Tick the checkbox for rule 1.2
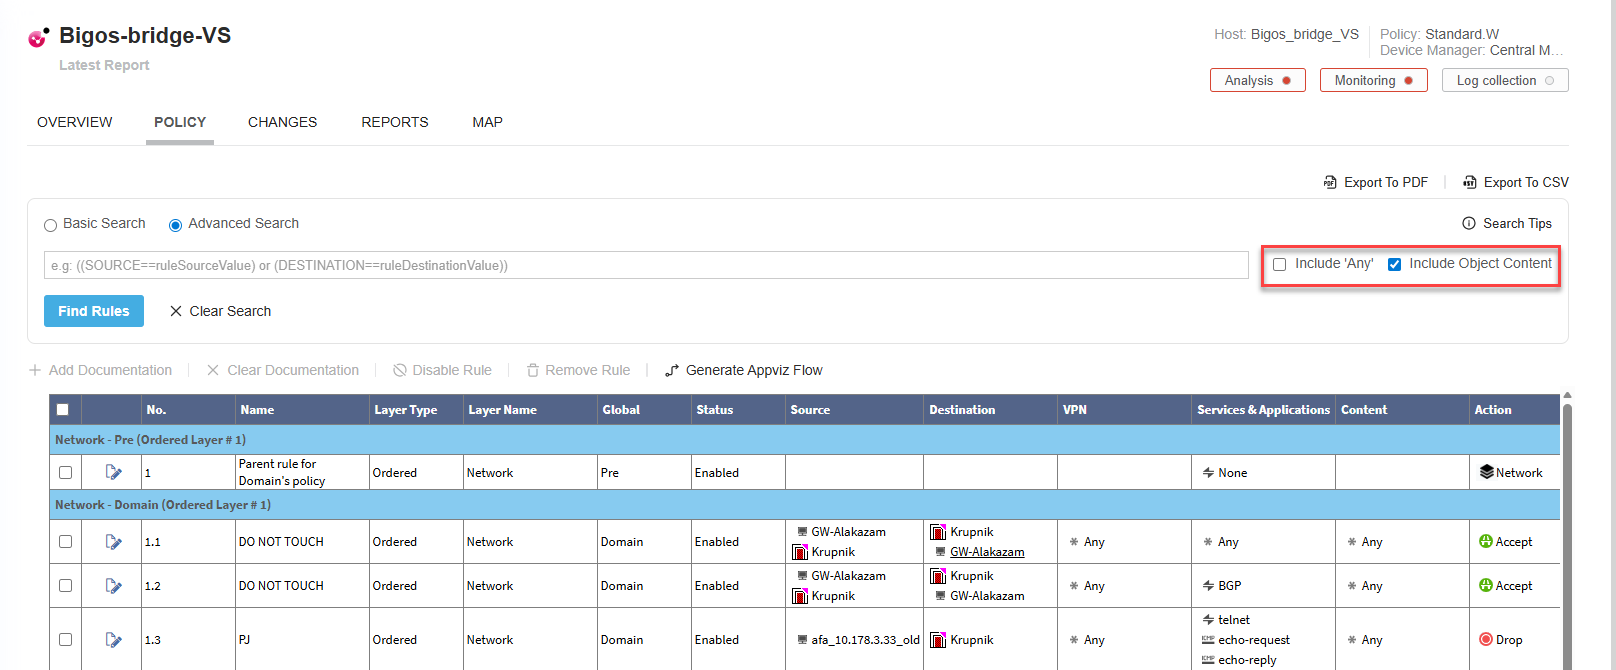The image size is (1616, 670). pos(65,586)
